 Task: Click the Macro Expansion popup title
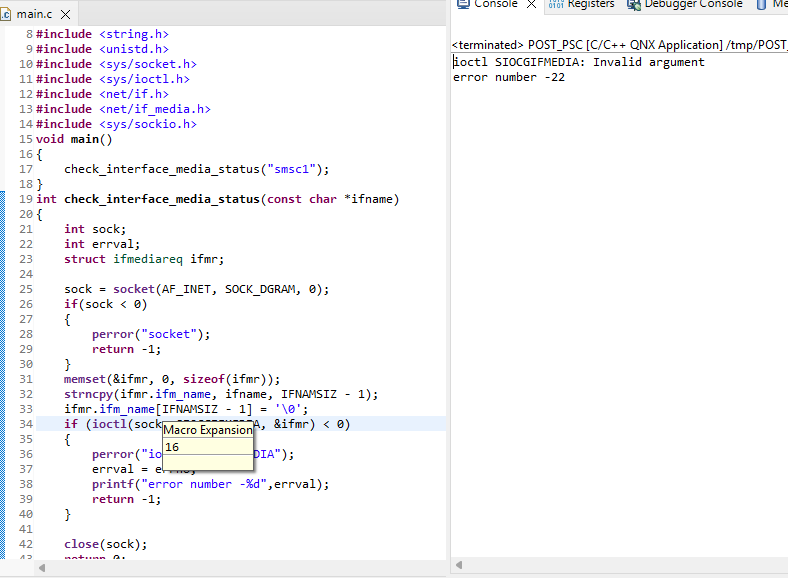tap(208, 430)
